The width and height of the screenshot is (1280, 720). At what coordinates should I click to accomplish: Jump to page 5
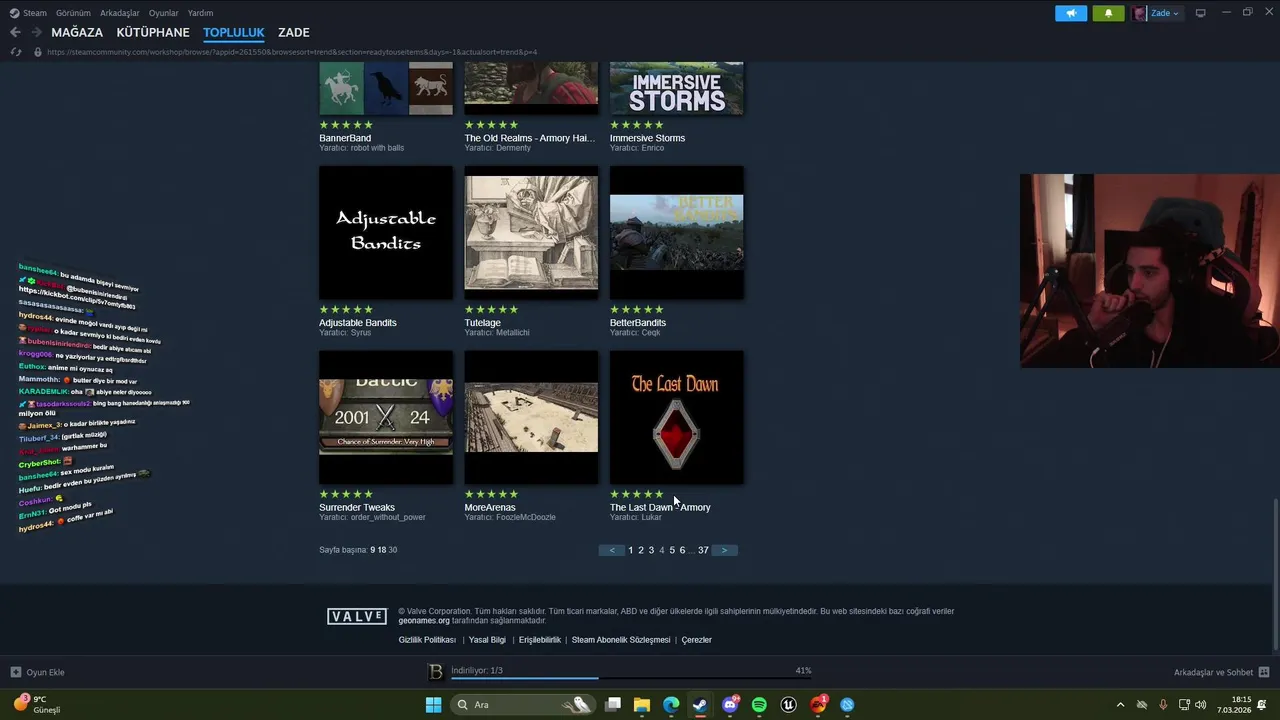coord(672,550)
